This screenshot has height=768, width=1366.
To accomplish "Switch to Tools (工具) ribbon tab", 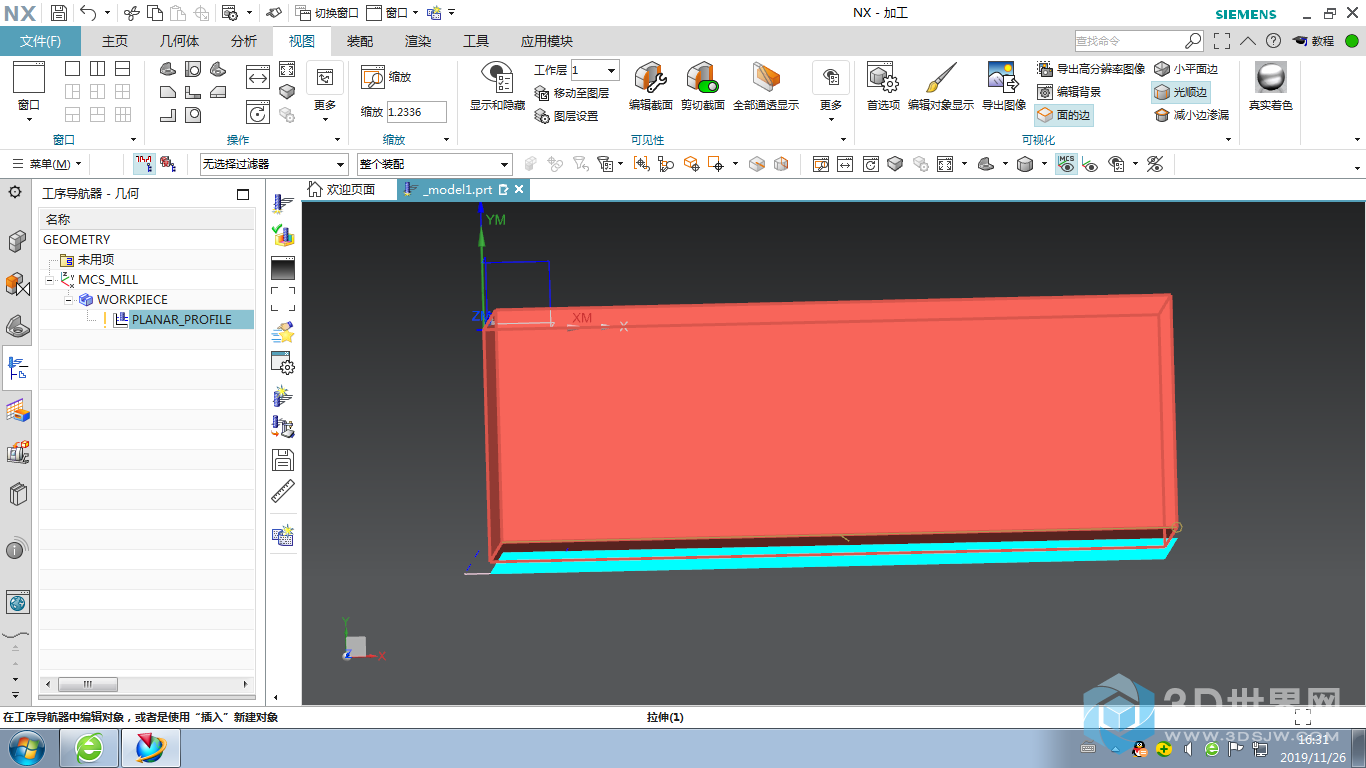I will click(476, 41).
